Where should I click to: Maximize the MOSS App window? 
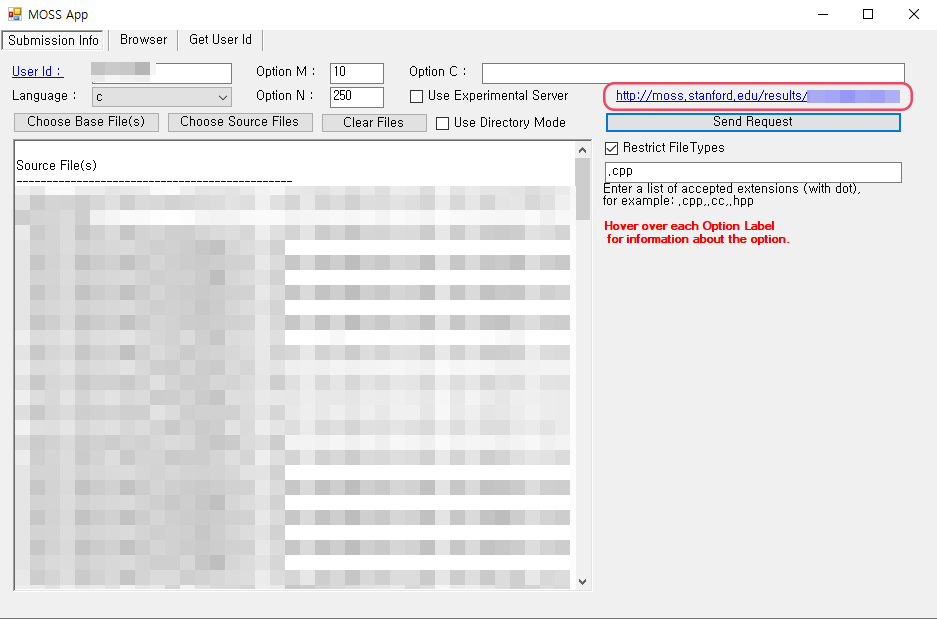(868, 14)
